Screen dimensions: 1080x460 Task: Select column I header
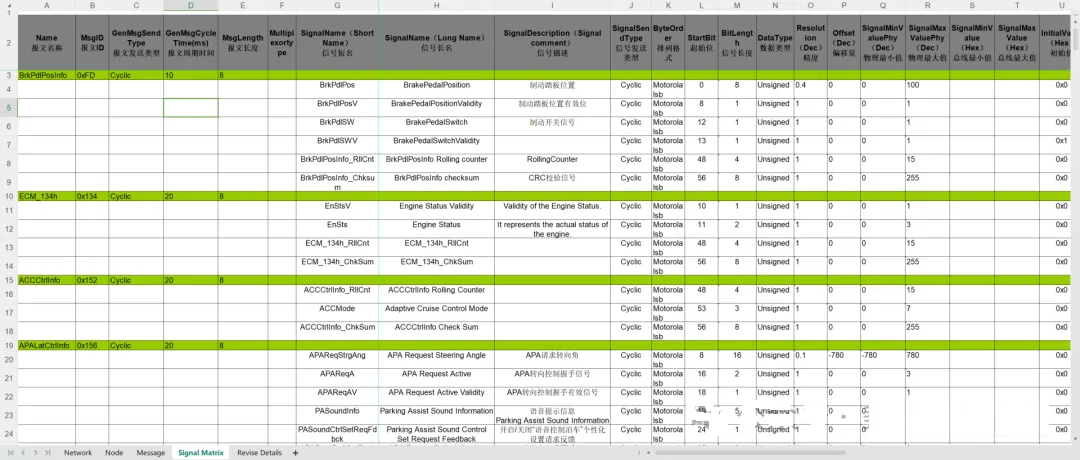tap(552, 6)
